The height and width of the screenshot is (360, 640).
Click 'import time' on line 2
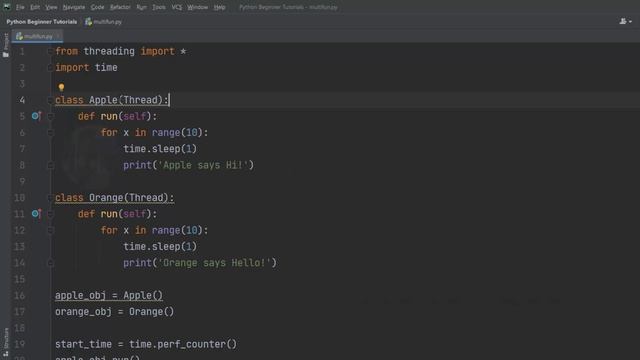[86, 67]
